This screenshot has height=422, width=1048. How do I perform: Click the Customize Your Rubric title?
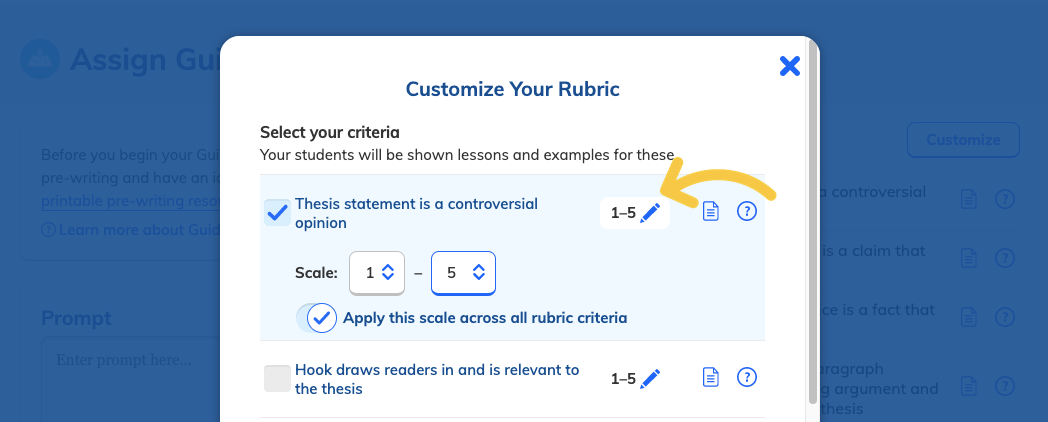[513, 88]
